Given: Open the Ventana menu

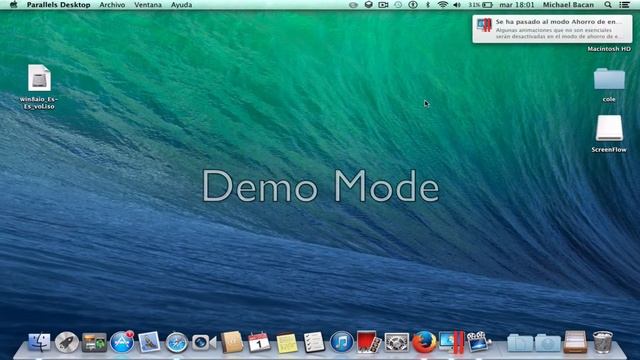Looking at the screenshot, I should point(148,5).
